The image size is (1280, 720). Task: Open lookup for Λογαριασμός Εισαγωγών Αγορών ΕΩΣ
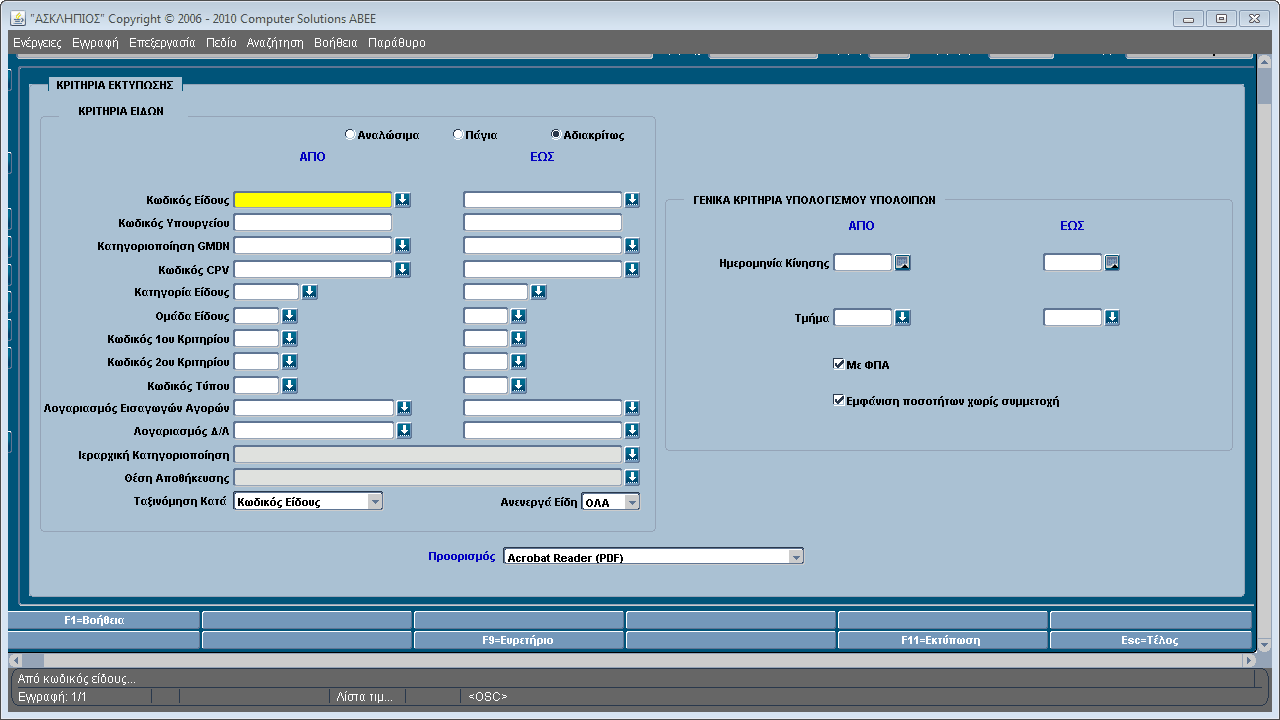click(632, 408)
